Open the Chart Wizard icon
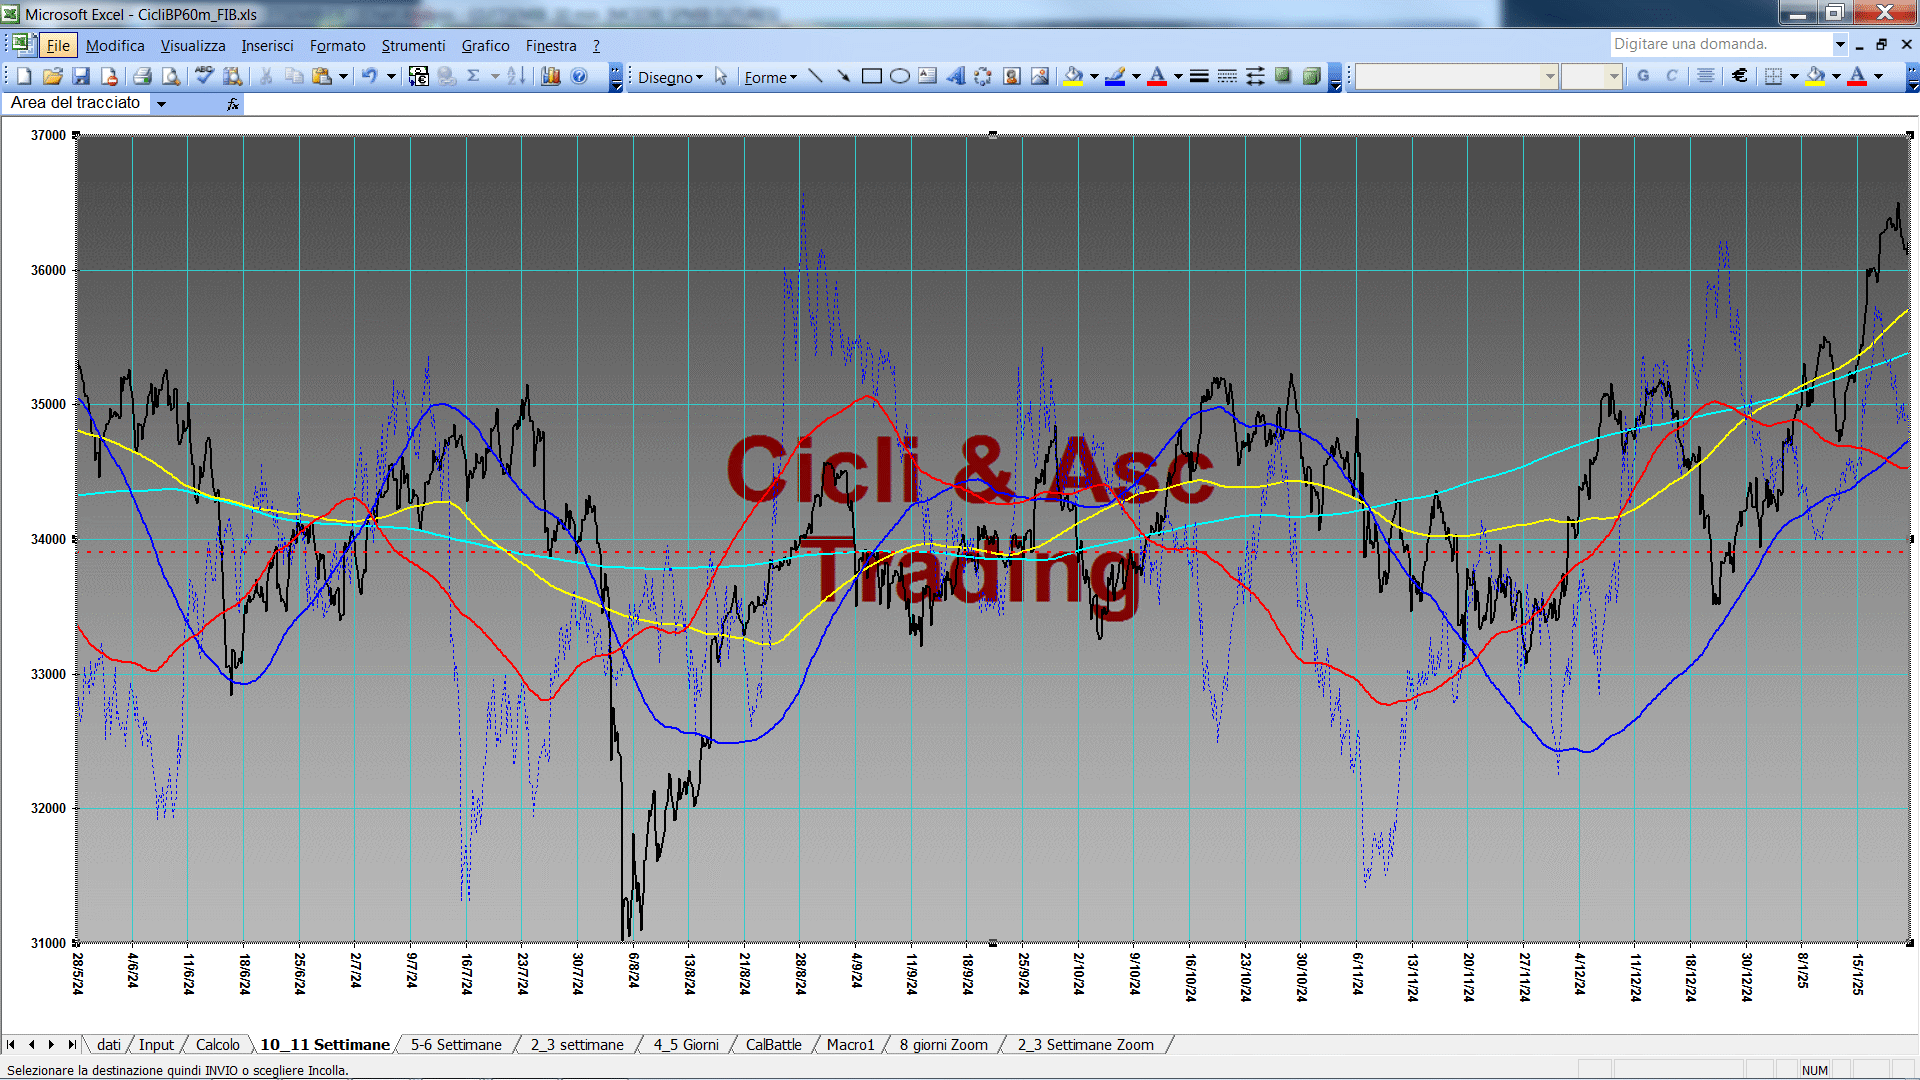1920x1080 pixels. 551,77
